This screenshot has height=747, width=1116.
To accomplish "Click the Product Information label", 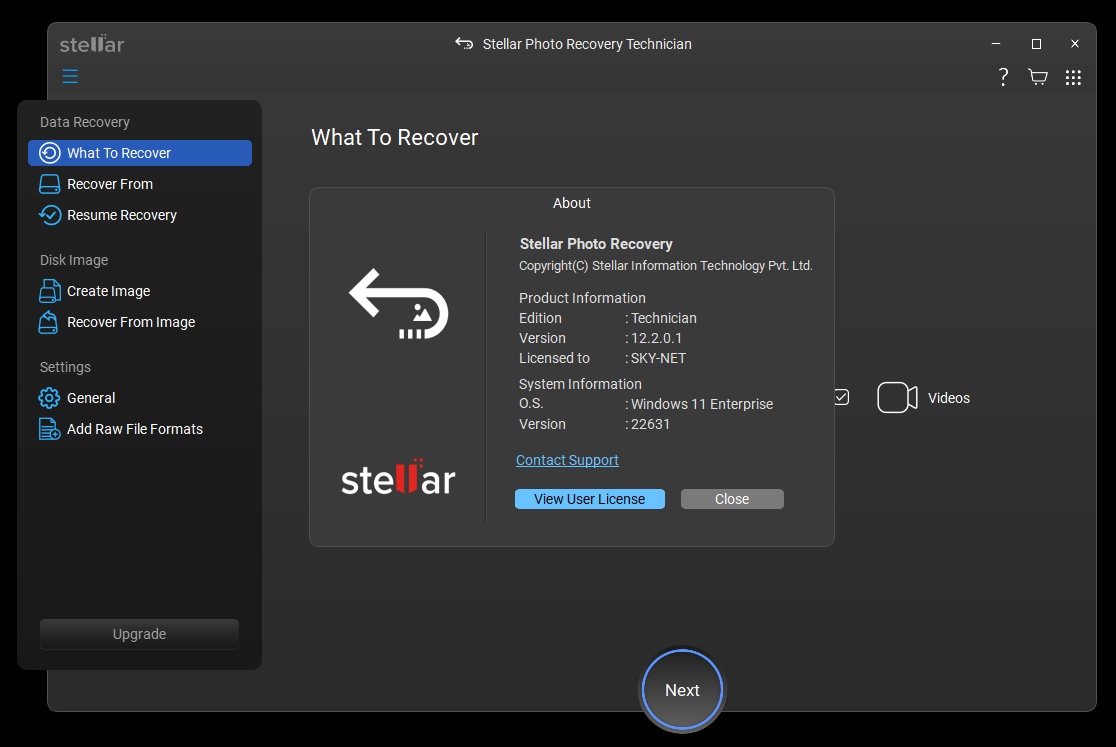I will [x=582, y=298].
